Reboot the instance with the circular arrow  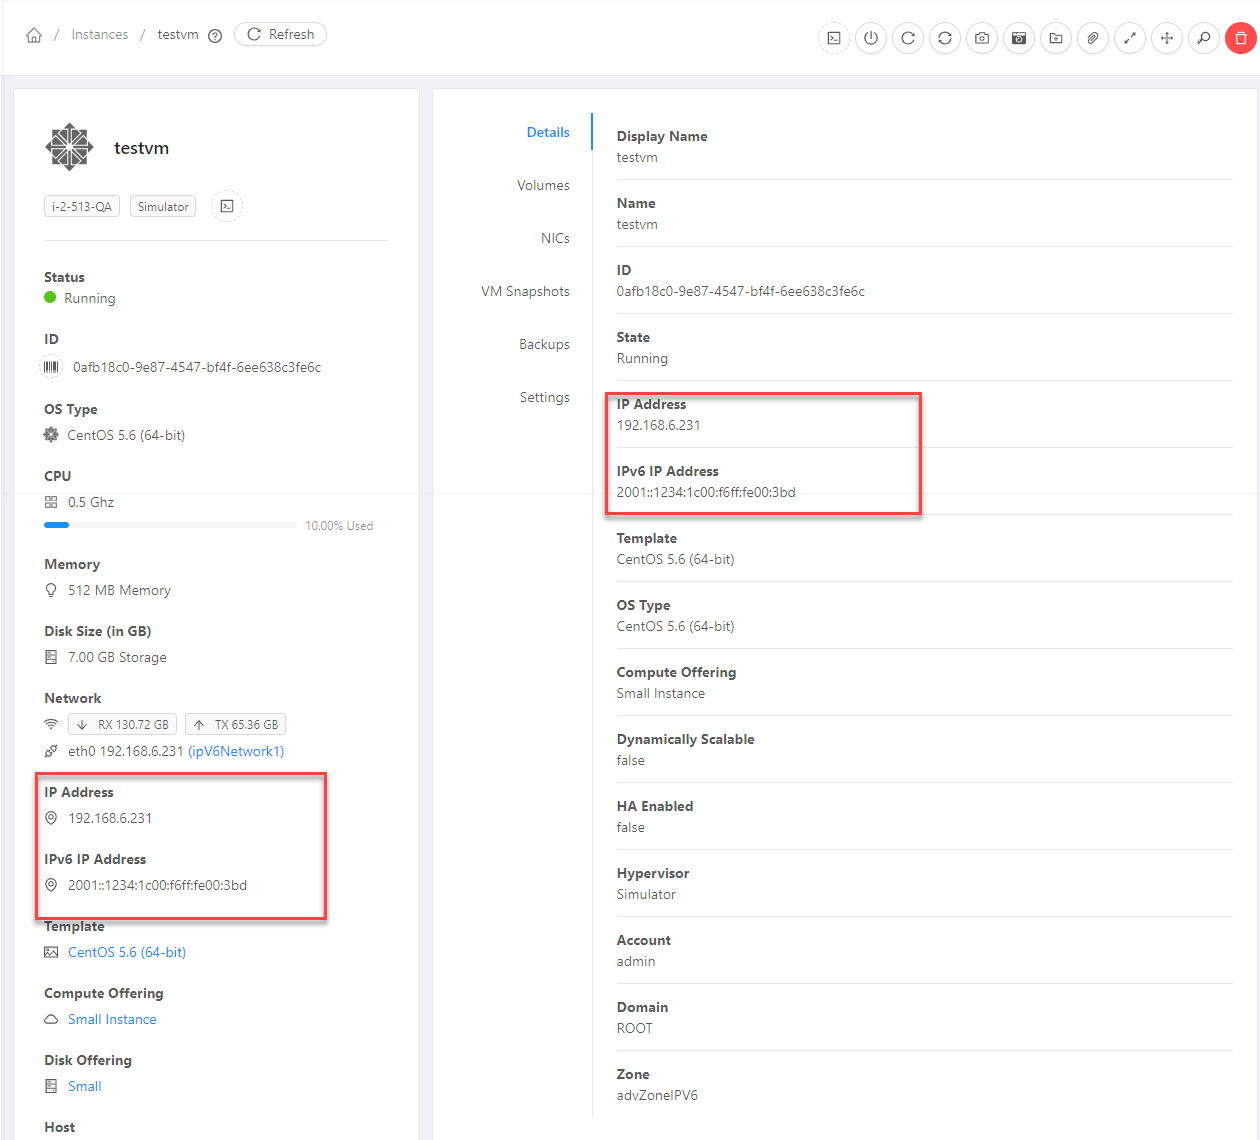click(x=908, y=38)
